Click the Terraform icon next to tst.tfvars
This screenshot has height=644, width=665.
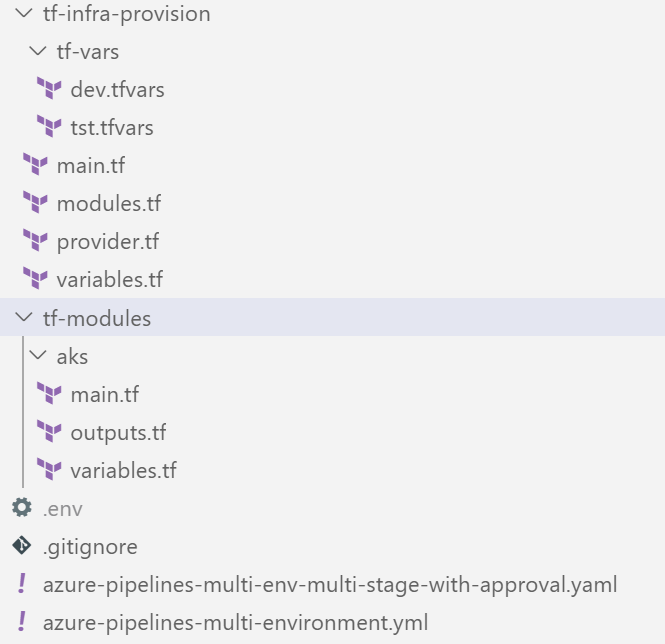point(49,126)
